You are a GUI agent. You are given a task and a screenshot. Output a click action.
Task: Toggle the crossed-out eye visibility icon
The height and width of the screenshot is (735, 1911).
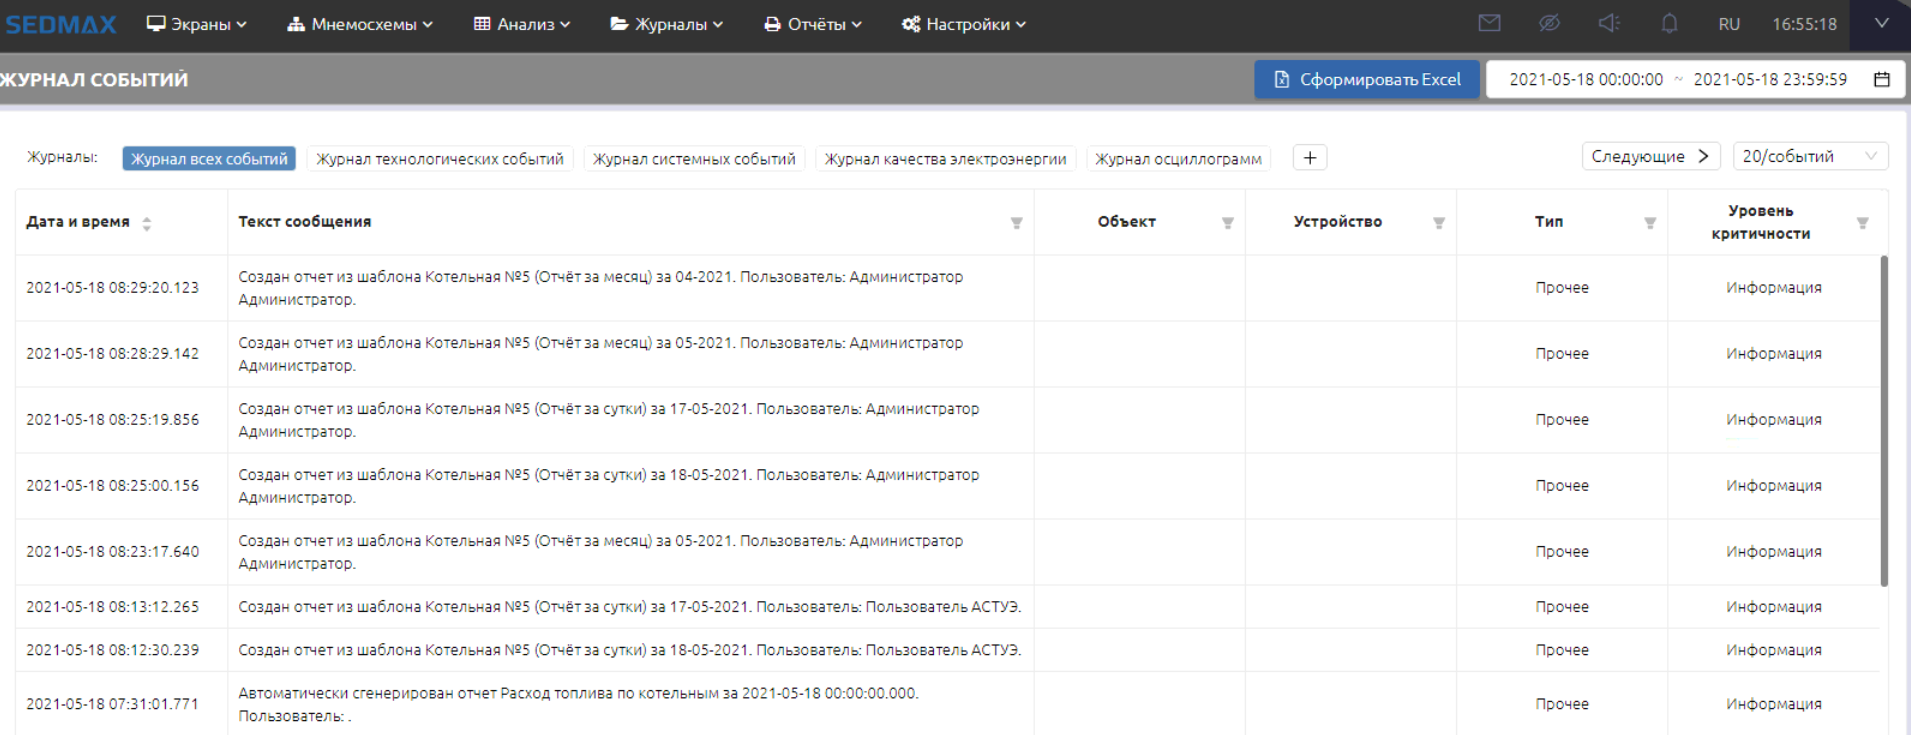click(1549, 23)
